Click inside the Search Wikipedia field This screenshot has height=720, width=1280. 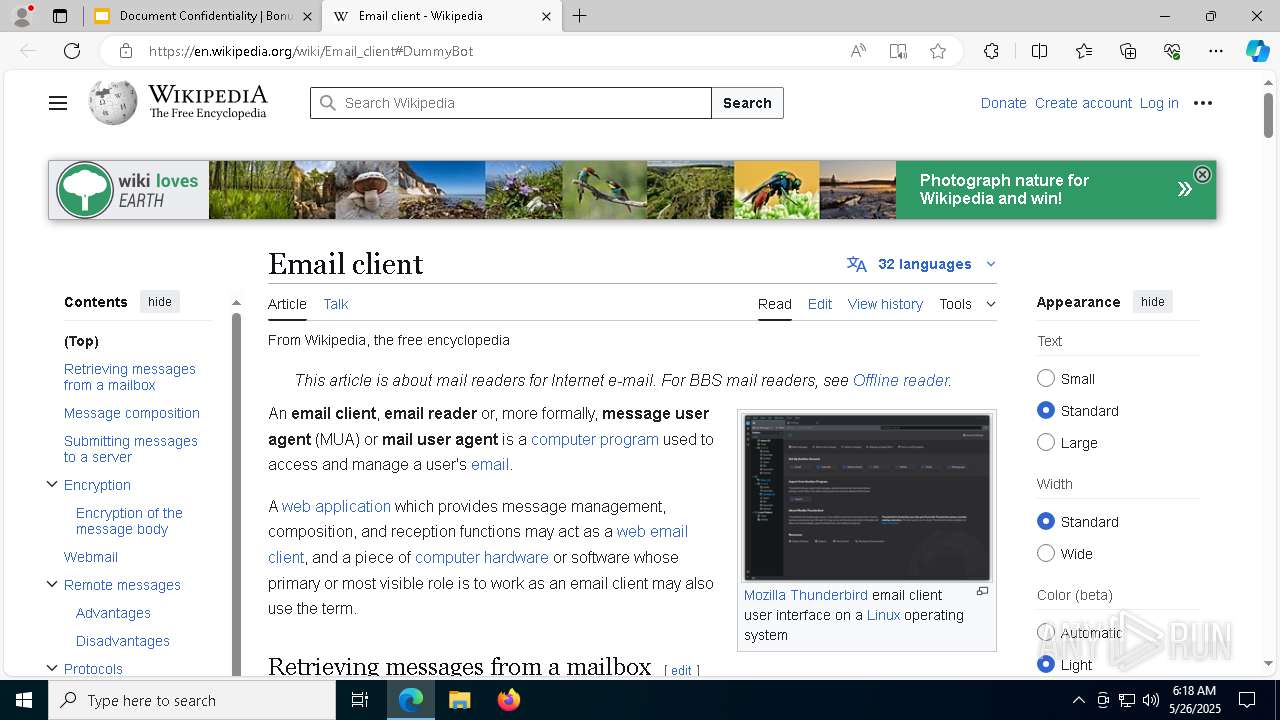coord(510,103)
